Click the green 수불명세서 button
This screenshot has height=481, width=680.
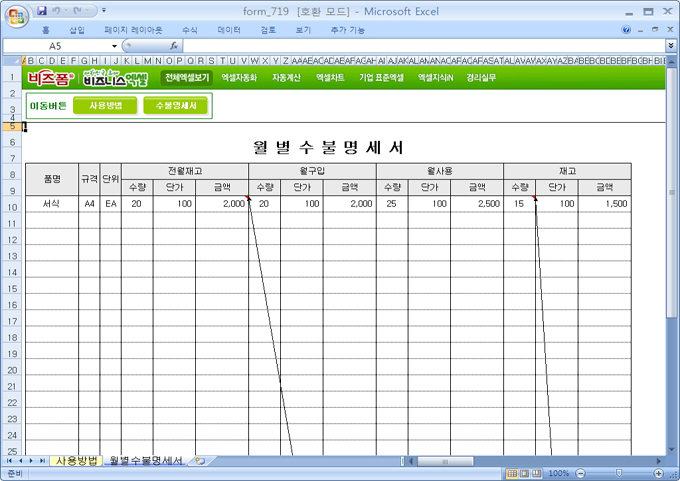click(176, 106)
